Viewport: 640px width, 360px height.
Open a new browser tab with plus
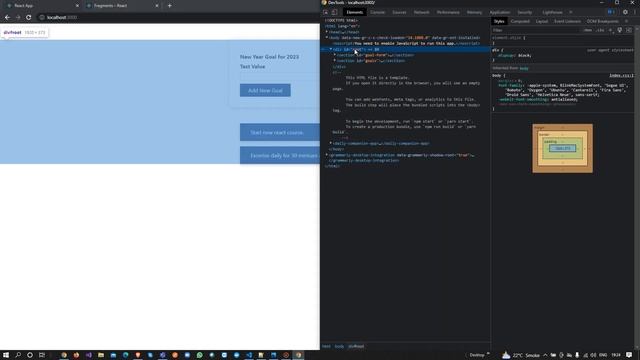169,6
